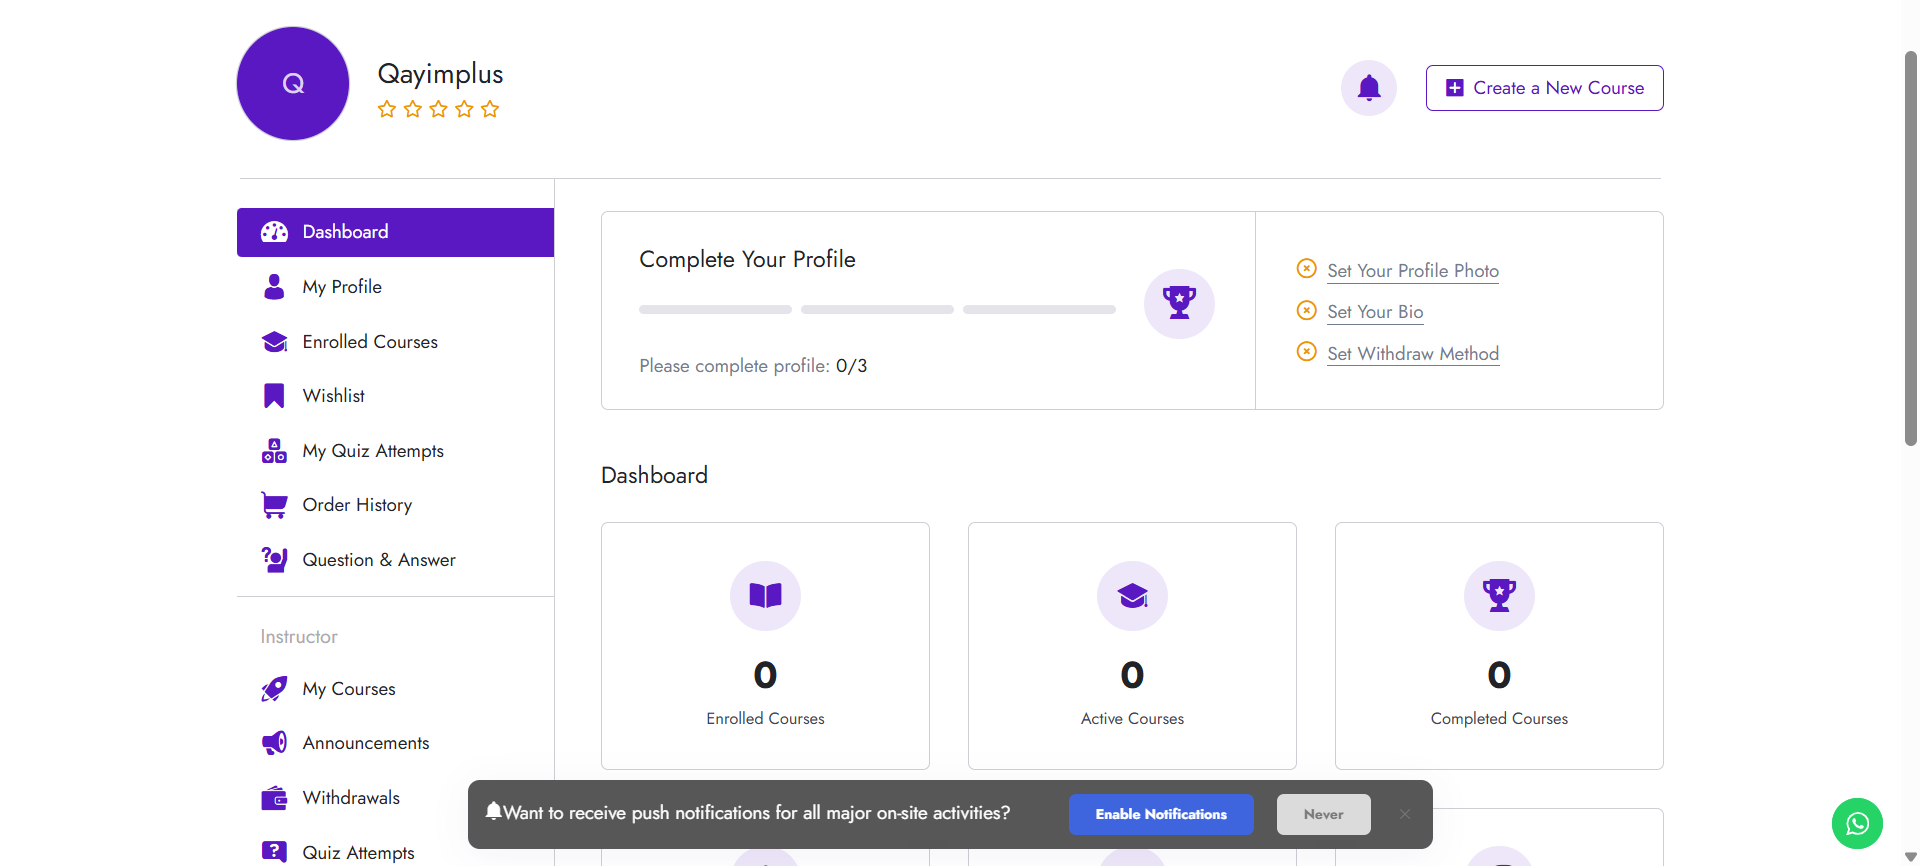Go to My Profile menu item
The height and width of the screenshot is (866, 1920).
point(342,287)
